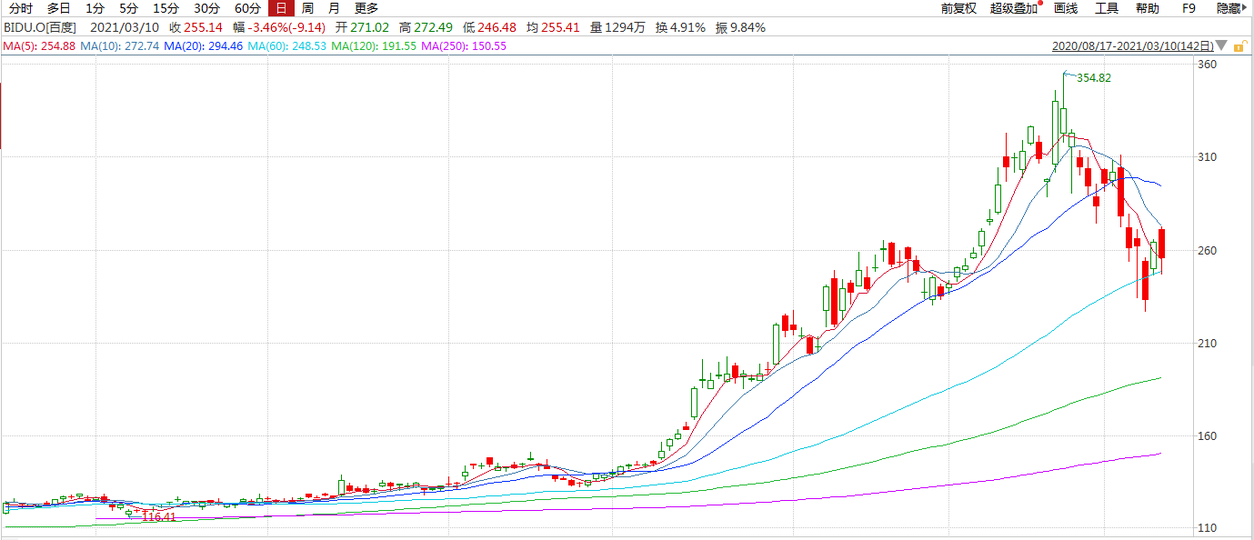Select the 5分 period tab
Viewport: 1254px width, 540px height.
coord(128,8)
